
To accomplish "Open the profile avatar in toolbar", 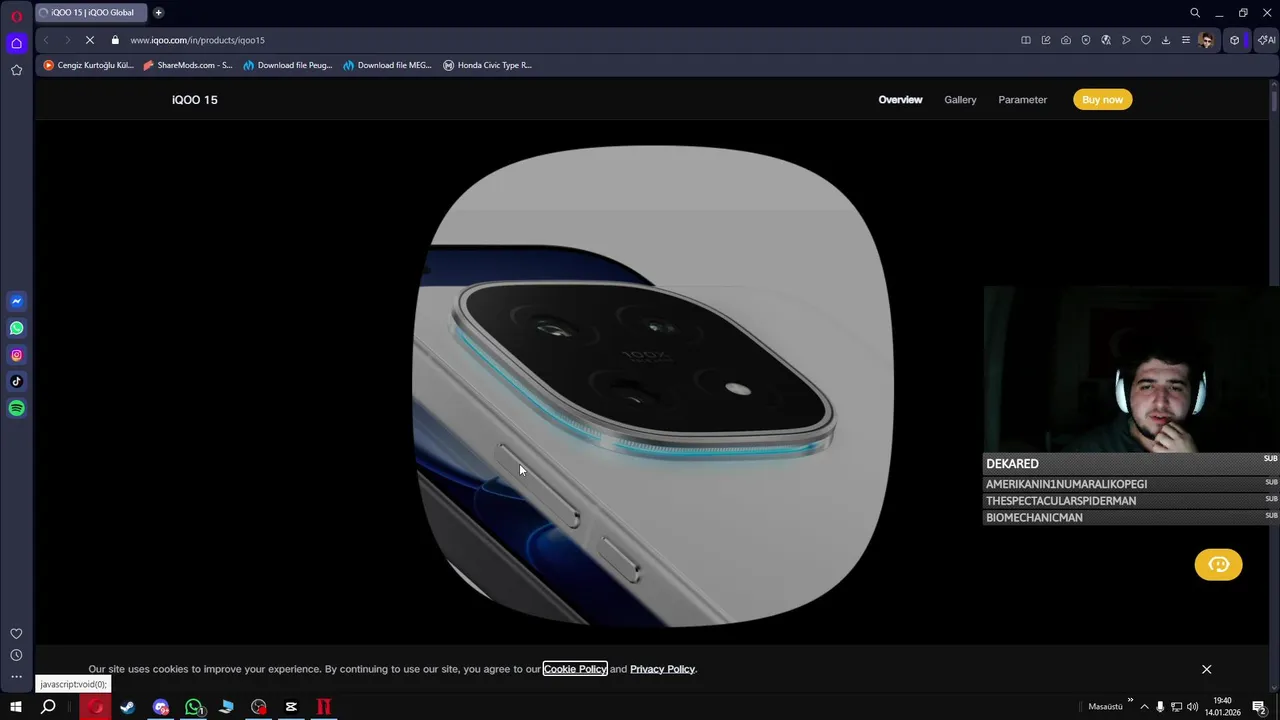I will tap(1207, 40).
